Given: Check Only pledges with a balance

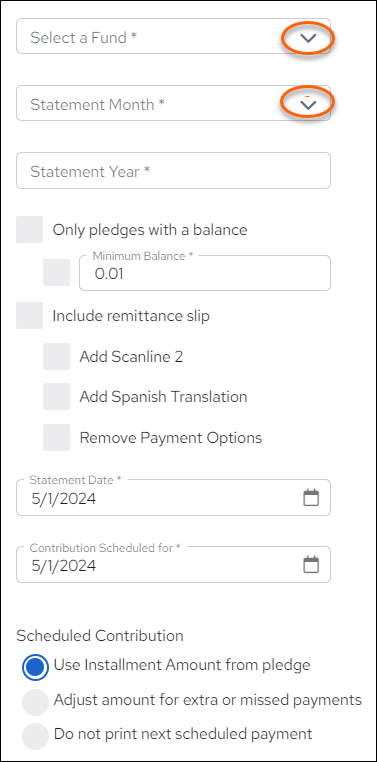Looking at the screenshot, I should (30, 229).
